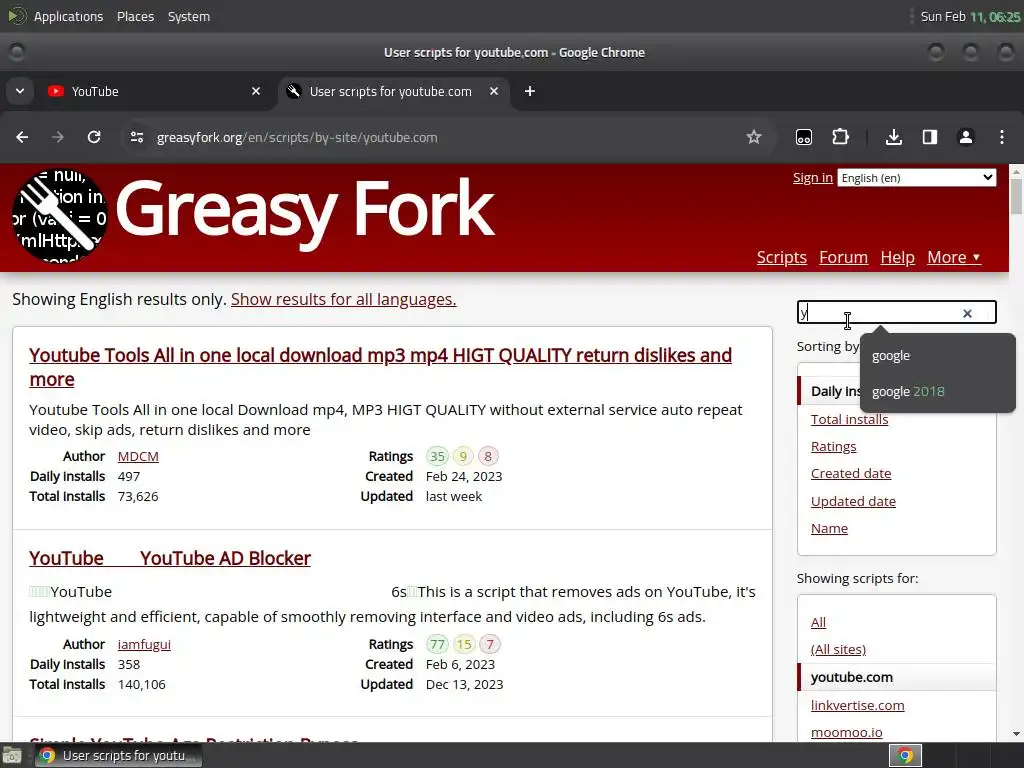Open the Applications menu
1024x768 pixels.
pyautogui.click(x=68, y=16)
